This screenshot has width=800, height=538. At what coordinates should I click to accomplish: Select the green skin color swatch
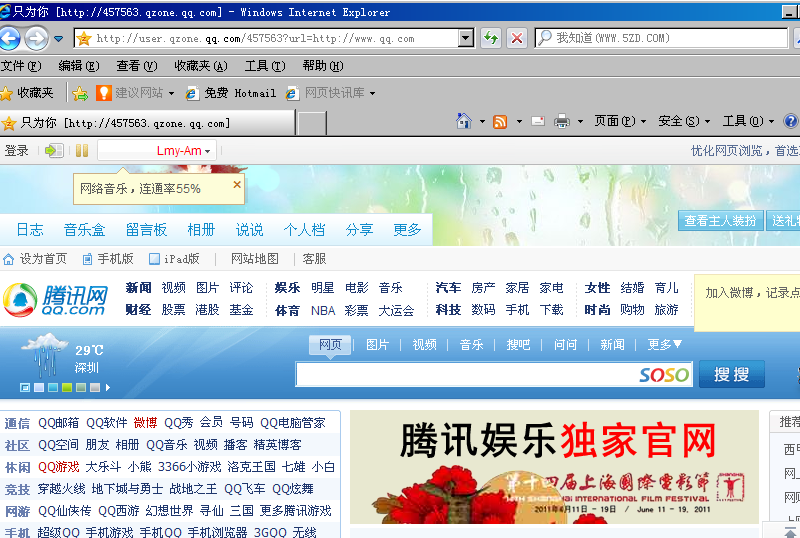click(x=66, y=388)
